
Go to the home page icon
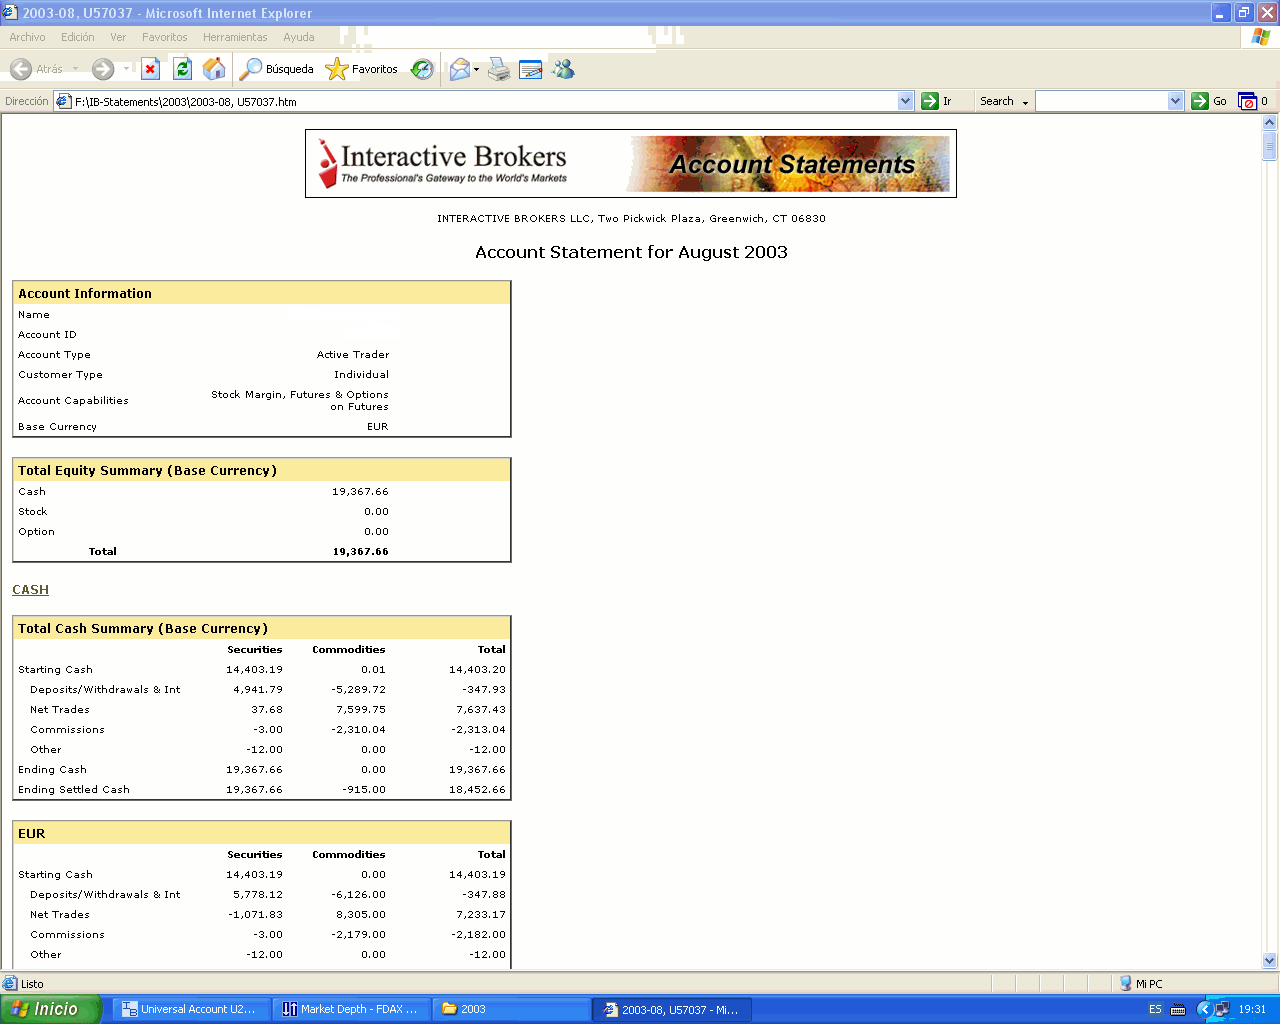click(214, 69)
